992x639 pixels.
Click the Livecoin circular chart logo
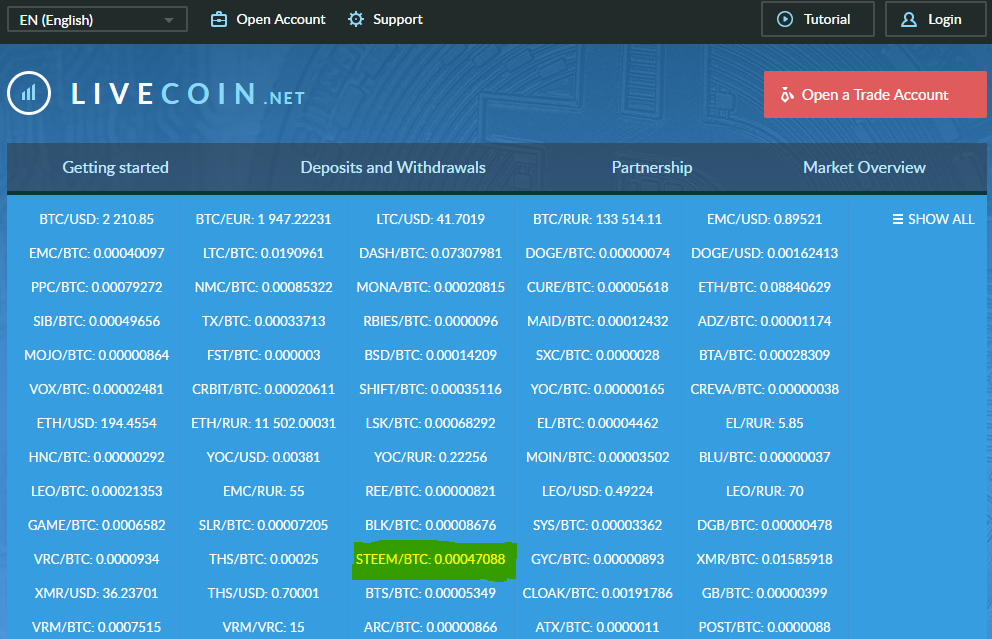point(29,94)
